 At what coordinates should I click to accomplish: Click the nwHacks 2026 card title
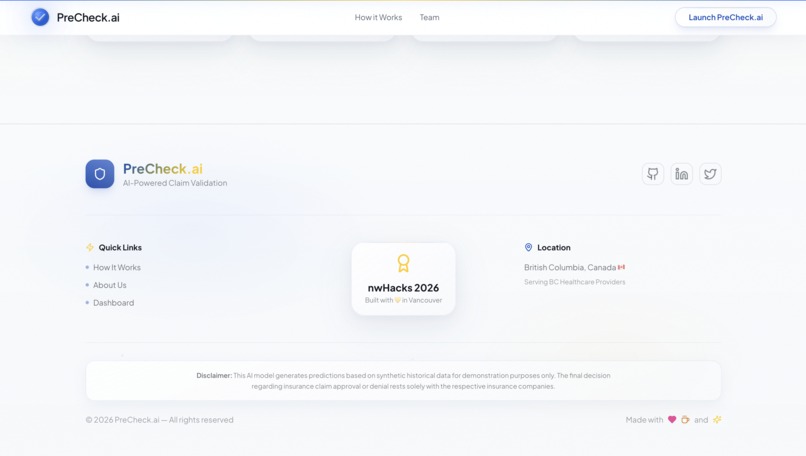coord(404,287)
